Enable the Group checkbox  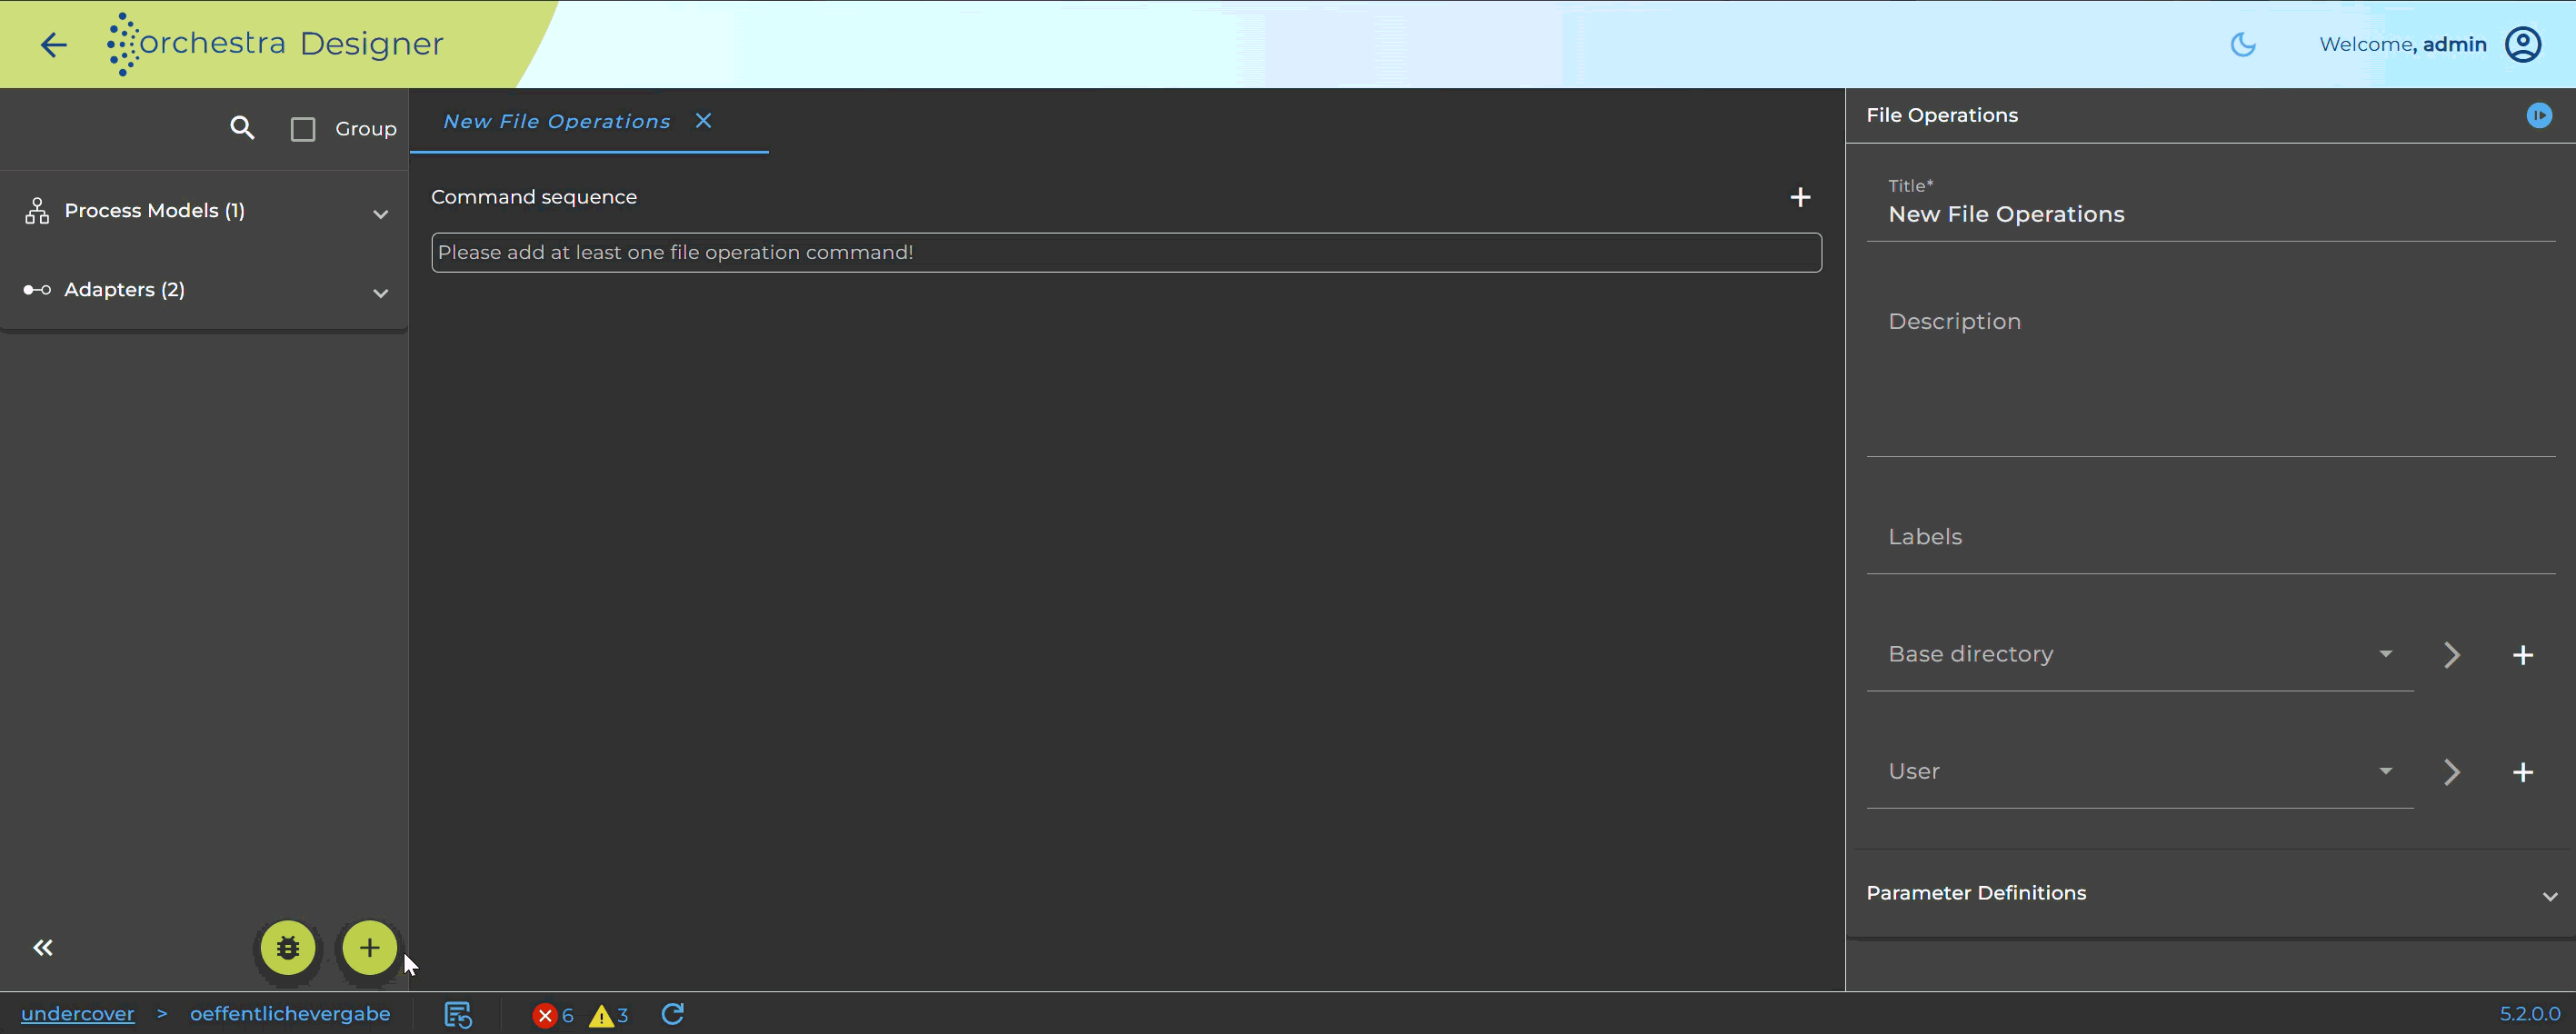(303, 129)
